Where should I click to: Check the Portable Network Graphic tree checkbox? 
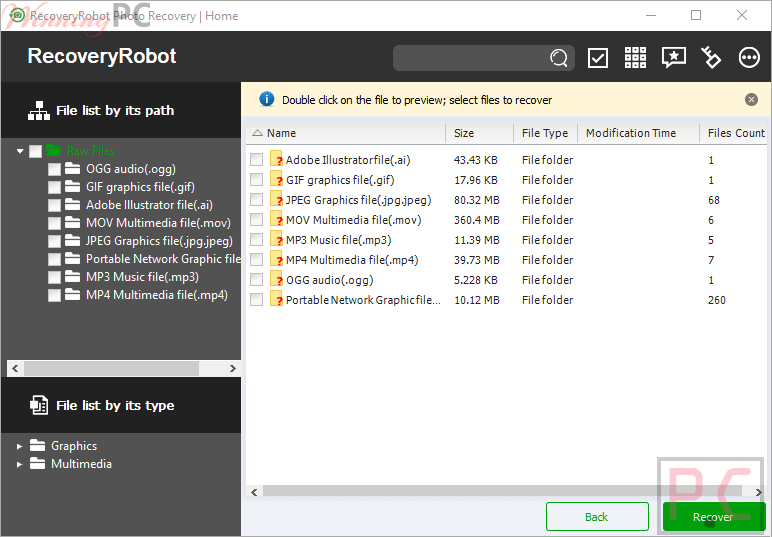point(54,259)
